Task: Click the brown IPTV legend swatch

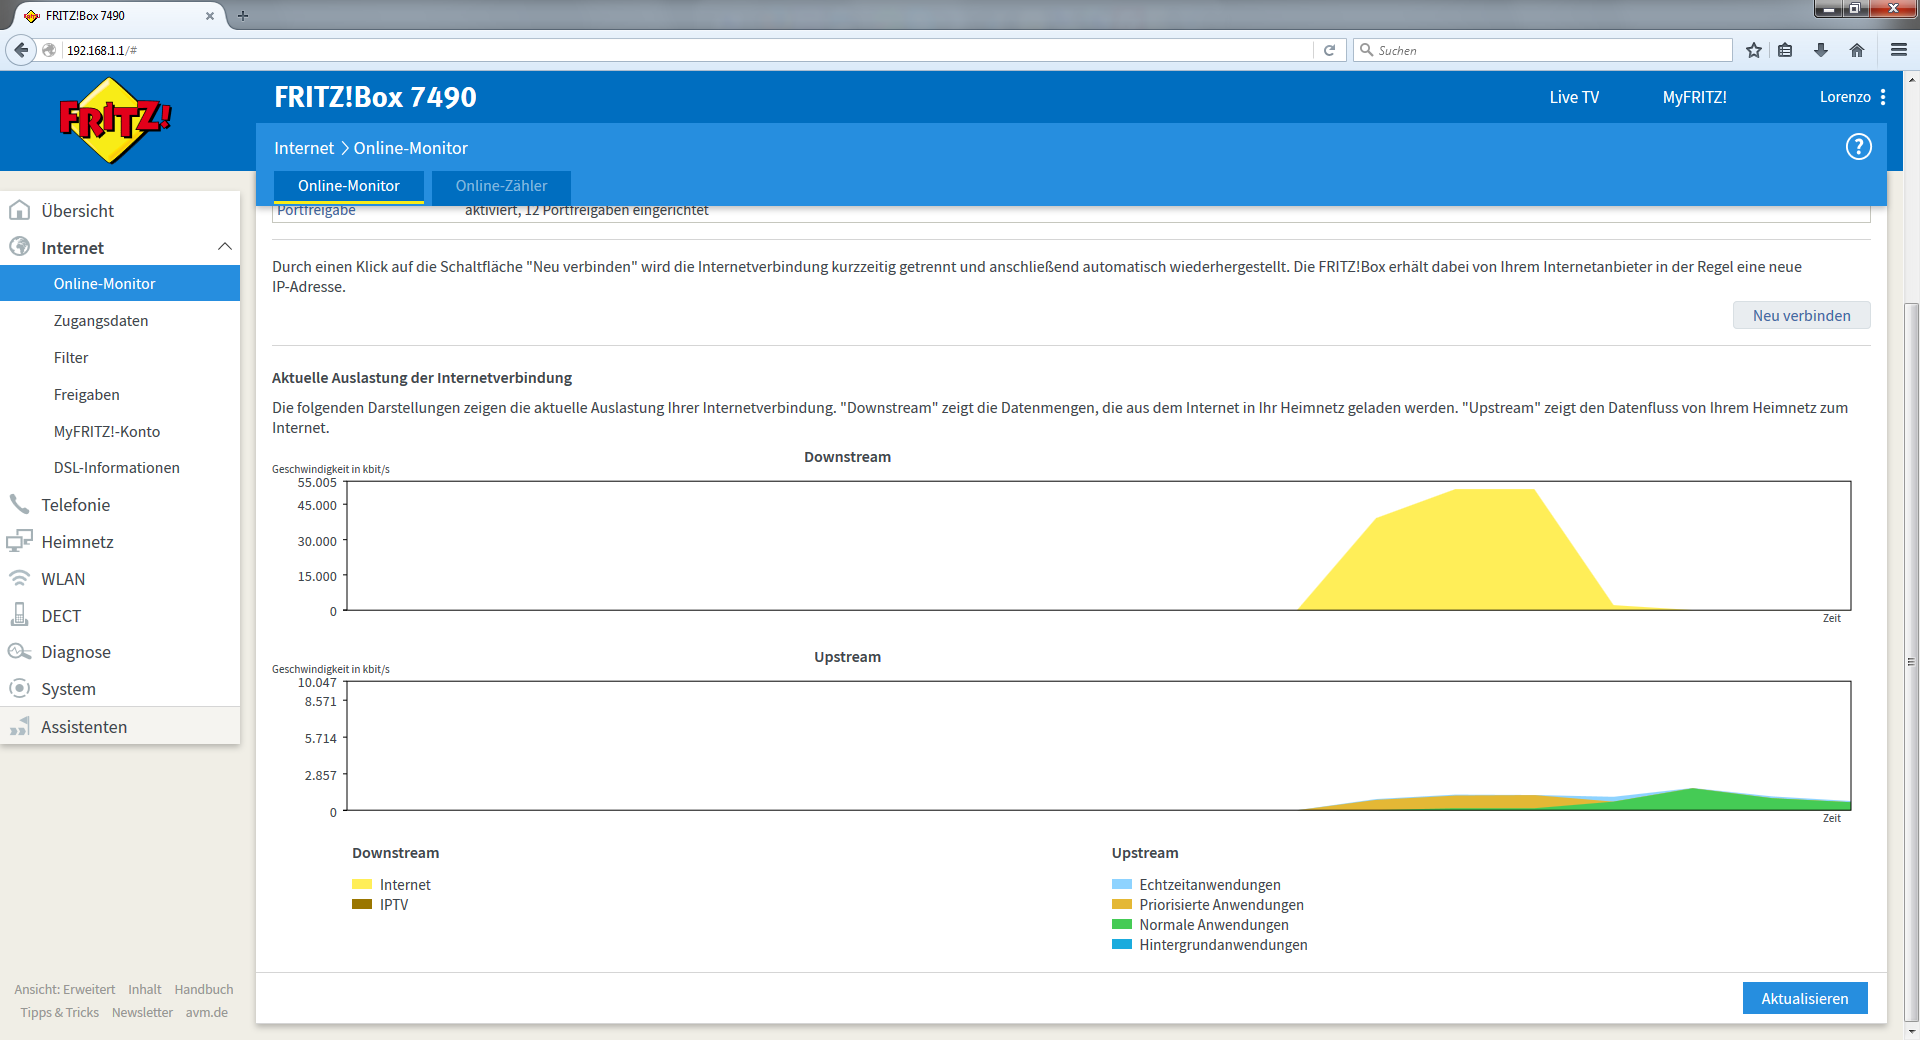Action: click(362, 904)
